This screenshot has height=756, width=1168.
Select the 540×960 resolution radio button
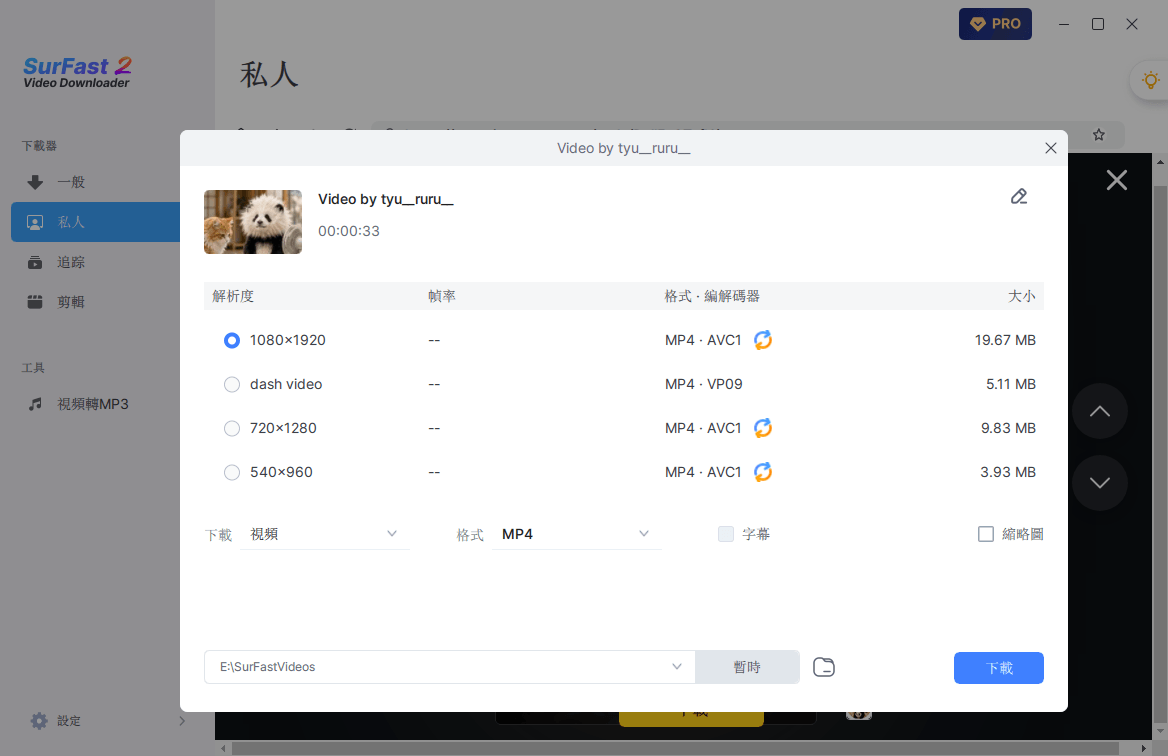click(232, 472)
